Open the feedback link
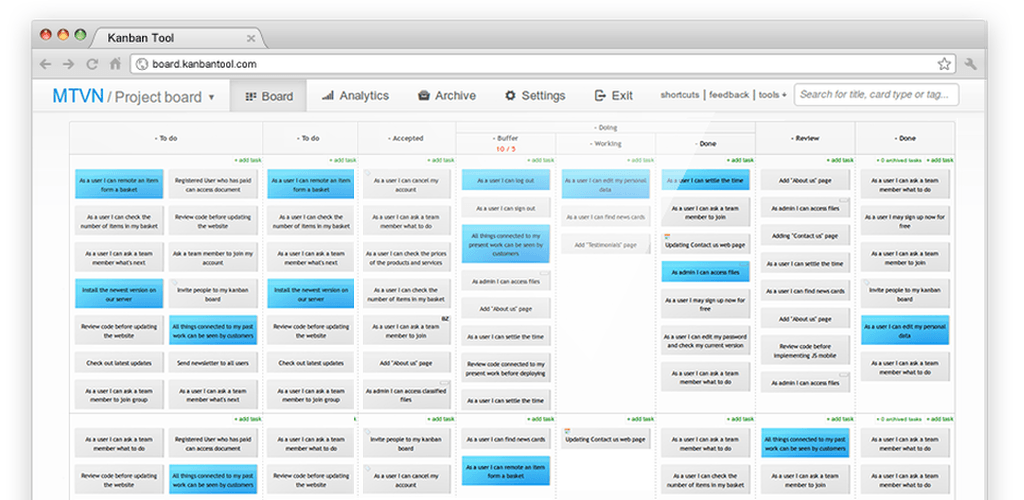 click(x=729, y=95)
